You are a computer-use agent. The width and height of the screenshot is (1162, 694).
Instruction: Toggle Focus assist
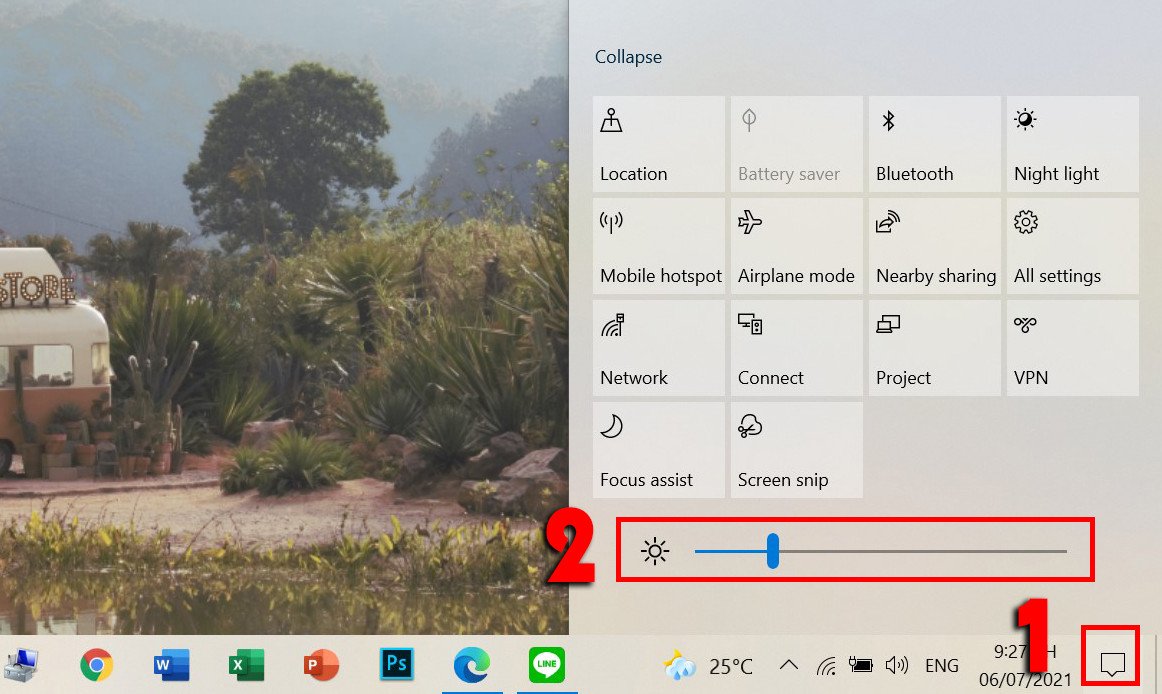point(658,450)
